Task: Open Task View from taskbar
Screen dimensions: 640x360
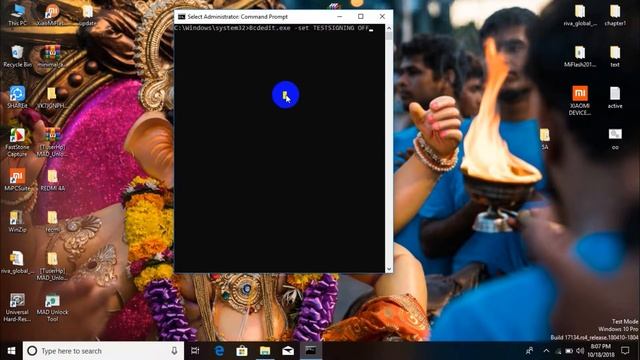Action: [x=195, y=351]
